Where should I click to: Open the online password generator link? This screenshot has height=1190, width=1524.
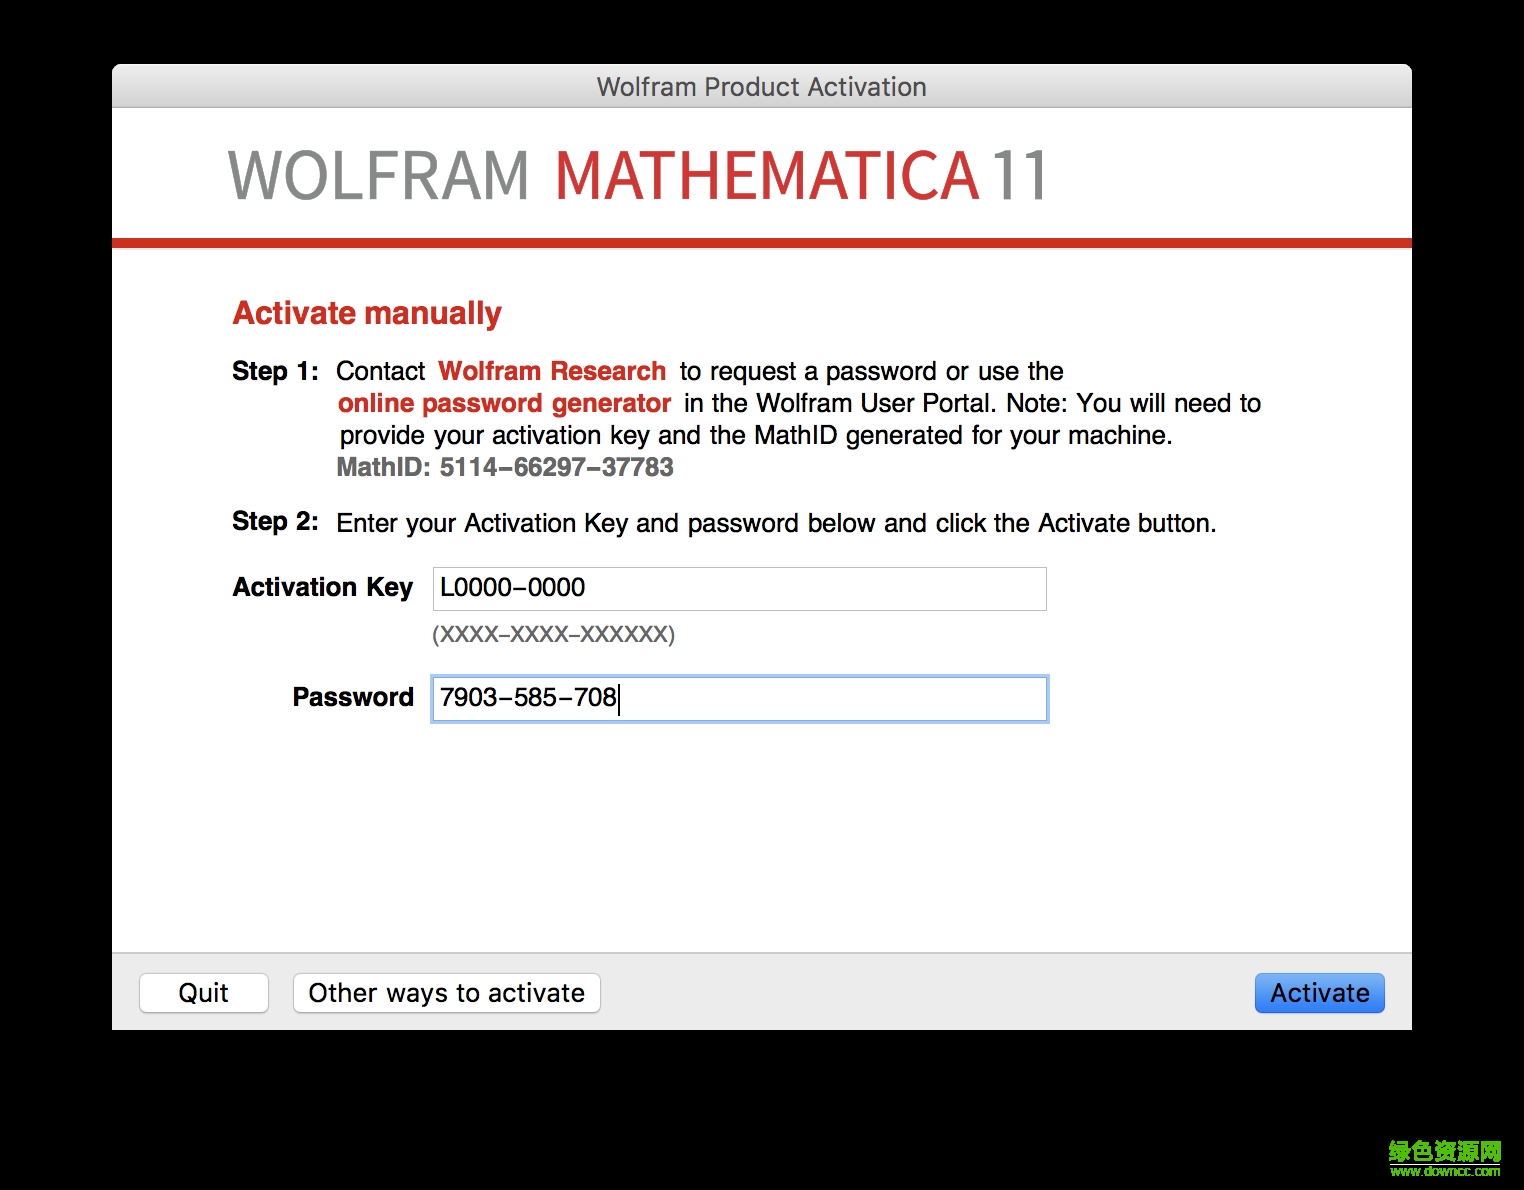(x=503, y=403)
